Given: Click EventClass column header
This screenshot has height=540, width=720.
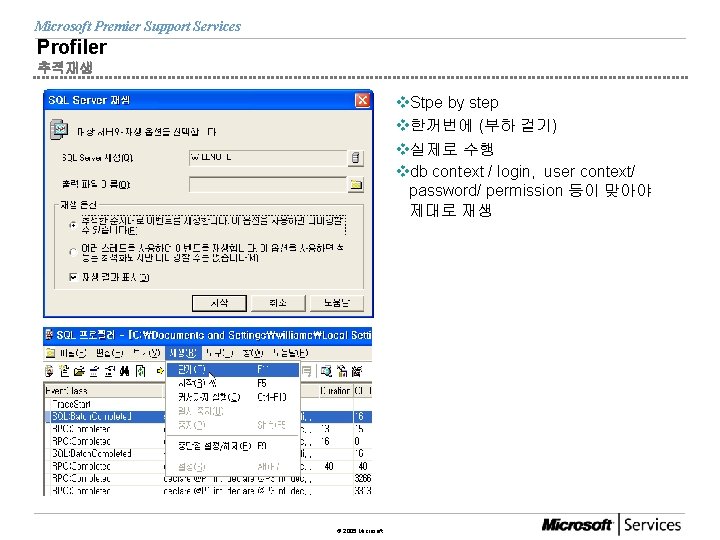Looking at the screenshot, I should [x=104, y=391].
